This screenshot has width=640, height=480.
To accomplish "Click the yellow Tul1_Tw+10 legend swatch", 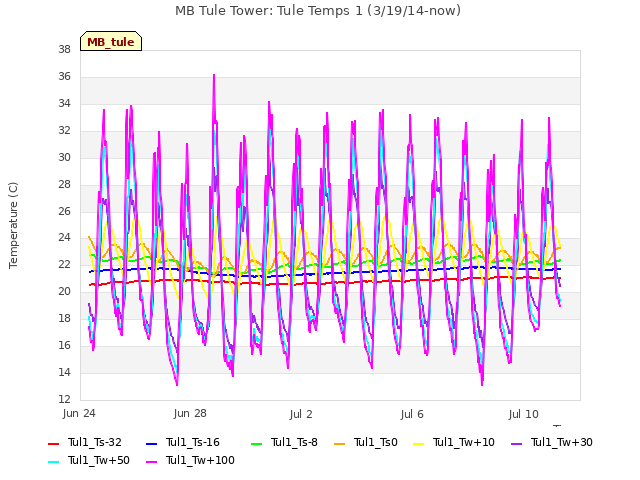I will 419,443.
